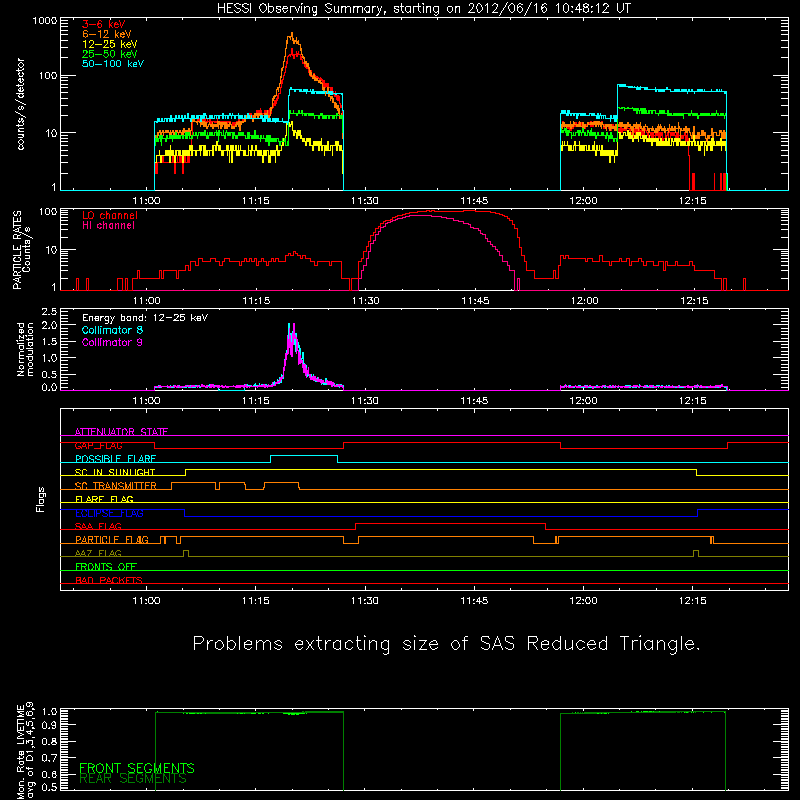Select the 6-12 keV legend label

(107, 34)
